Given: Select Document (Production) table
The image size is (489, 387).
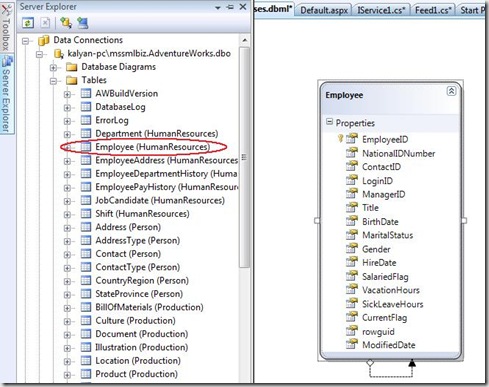Looking at the screenshot, I should (142, 334).
